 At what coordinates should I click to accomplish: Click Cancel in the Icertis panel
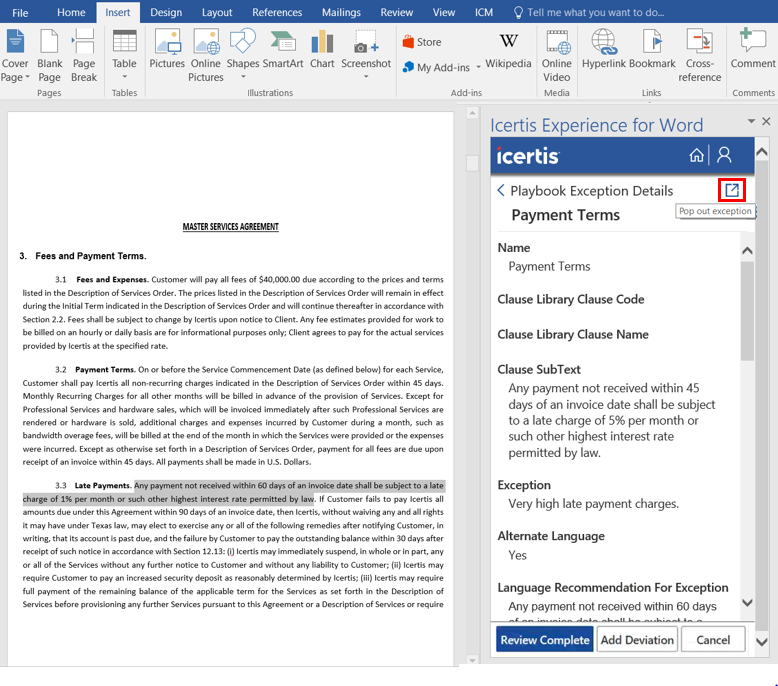click(713, 640)
